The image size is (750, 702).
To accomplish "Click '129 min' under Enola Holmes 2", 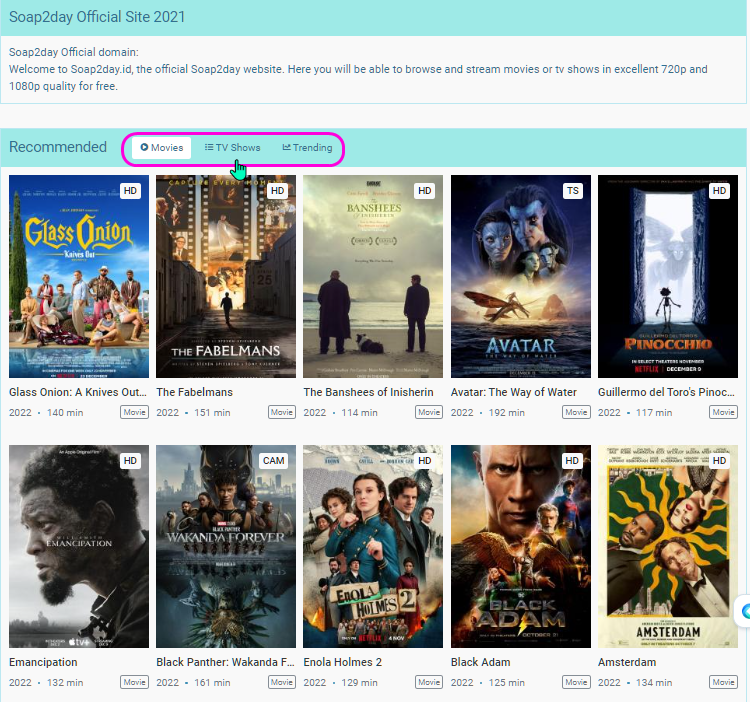I will (359, 683).
